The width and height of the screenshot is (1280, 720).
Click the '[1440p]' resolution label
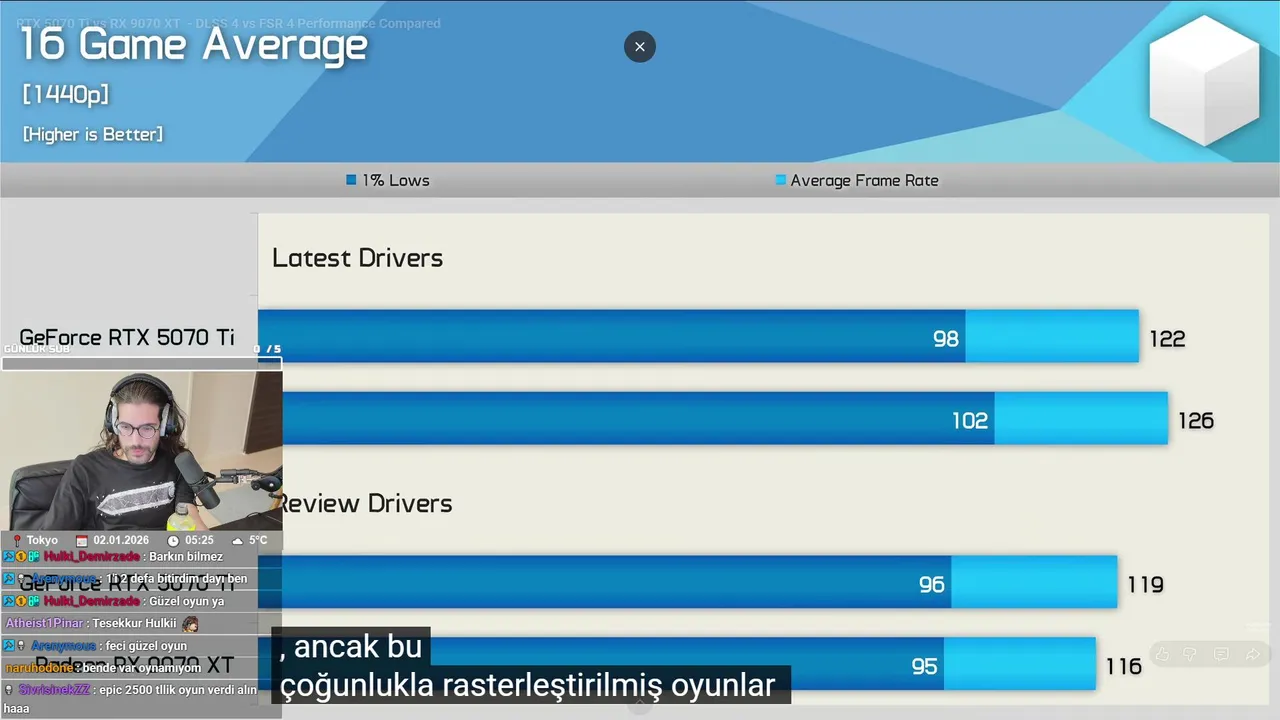point(65,94)
